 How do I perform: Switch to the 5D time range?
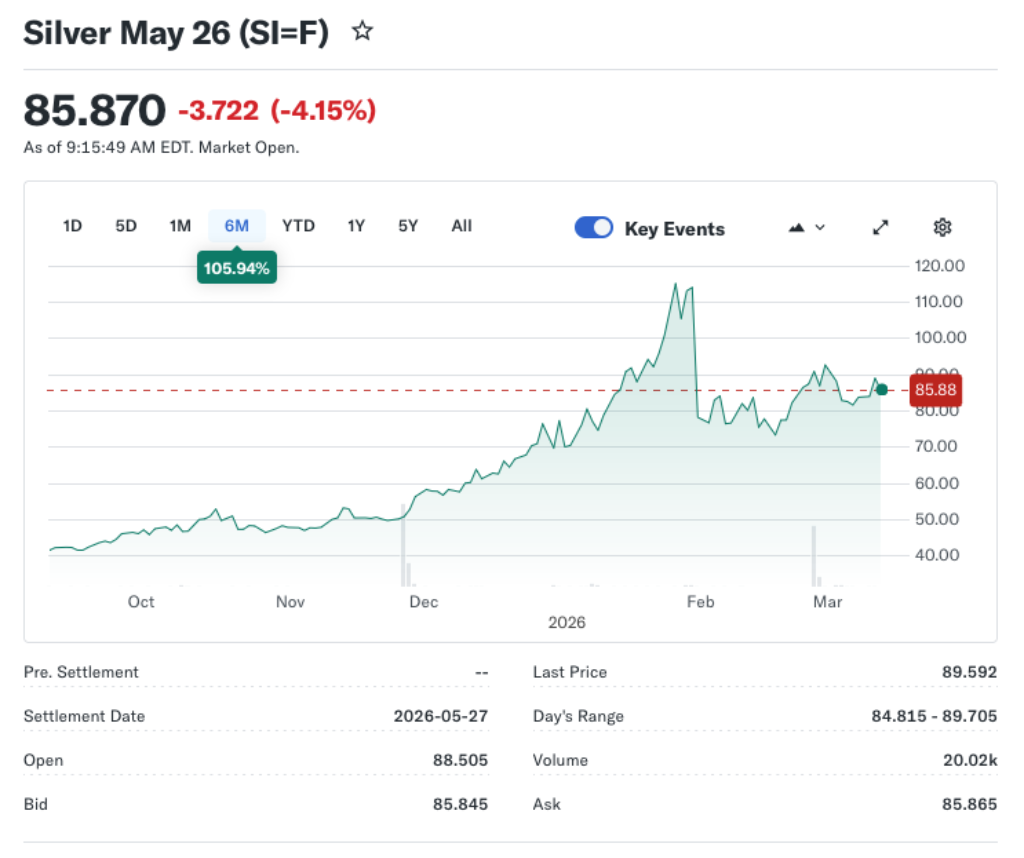click(125, 226)
